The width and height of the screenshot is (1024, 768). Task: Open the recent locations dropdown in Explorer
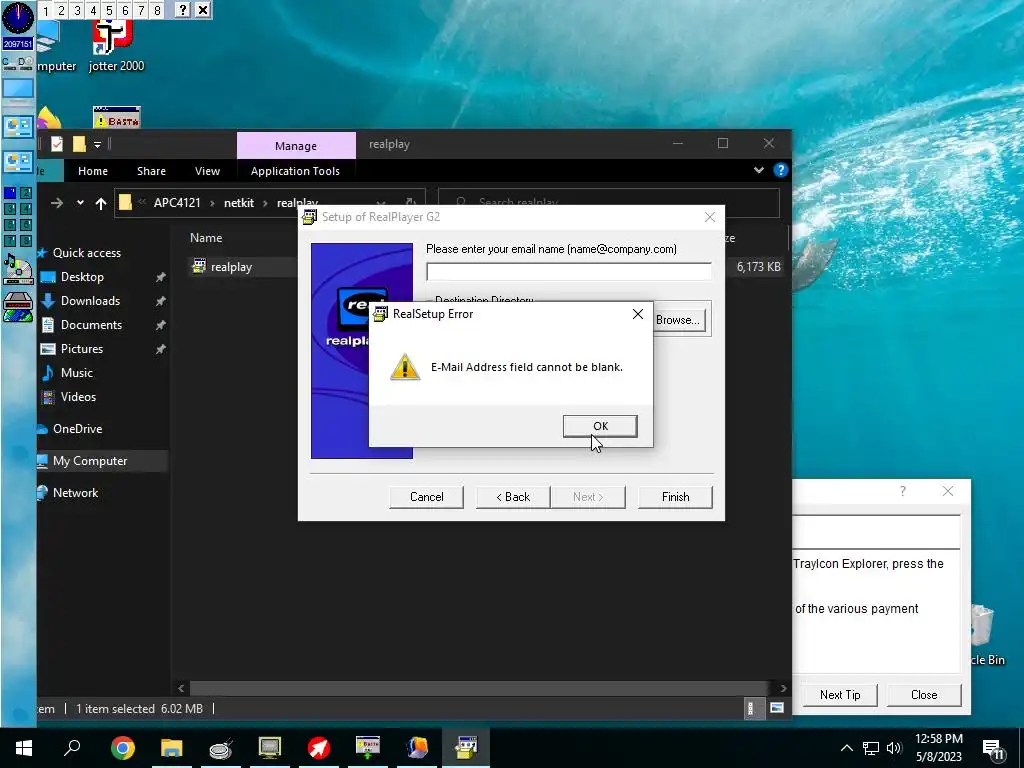80,203
